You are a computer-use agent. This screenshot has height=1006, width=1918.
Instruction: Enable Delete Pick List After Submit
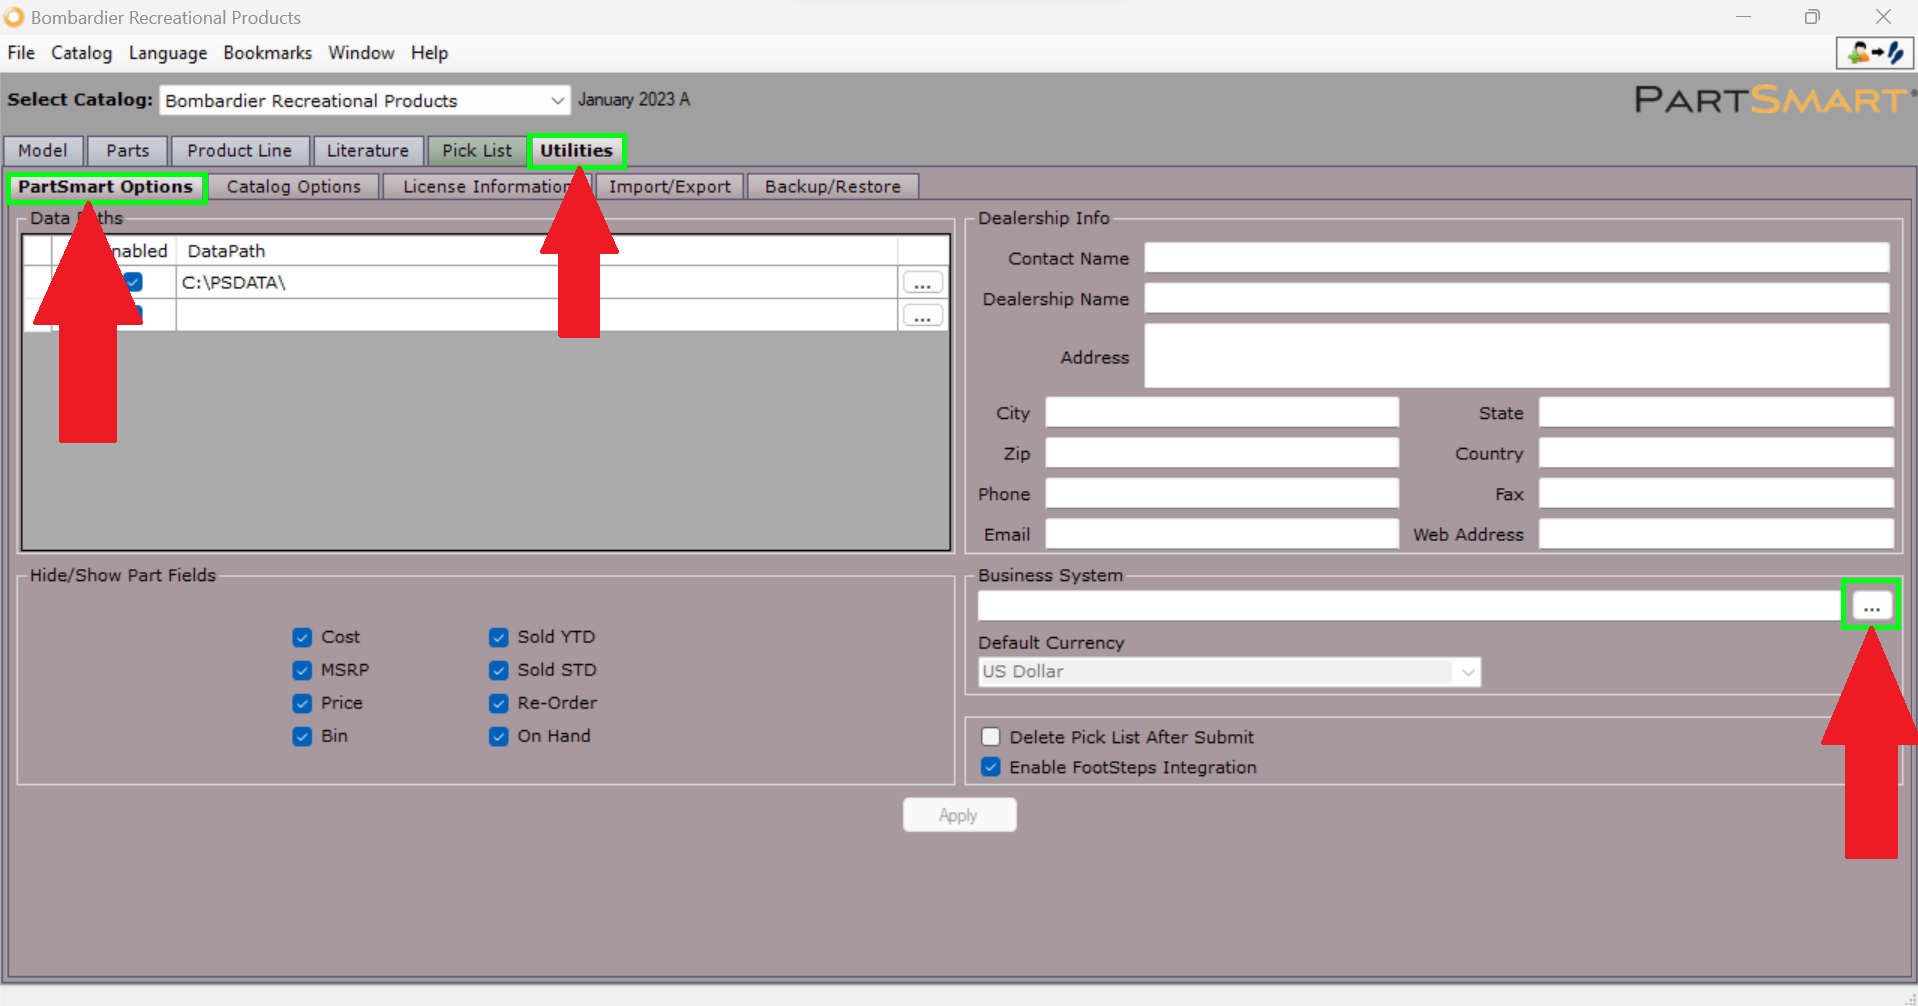[x=990, y=737]
